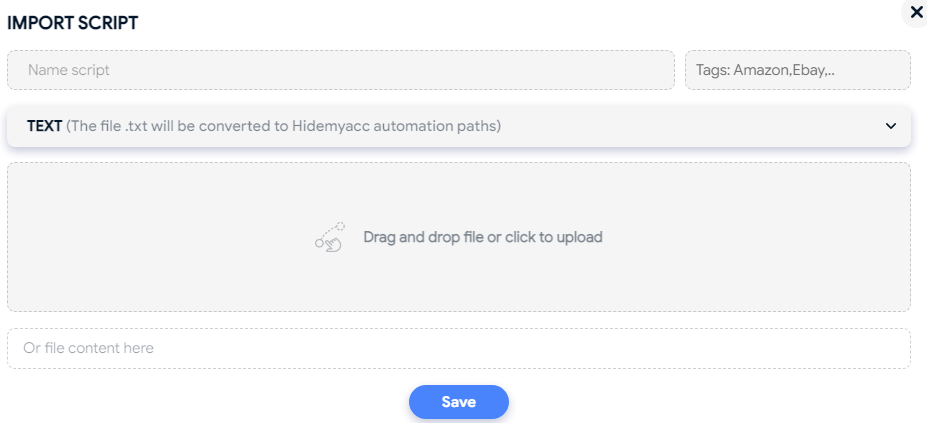Choose the pointing hand upload graphic
Image resolution: width=927 pixels, height=423 pixels.
[x=330, y=237]
